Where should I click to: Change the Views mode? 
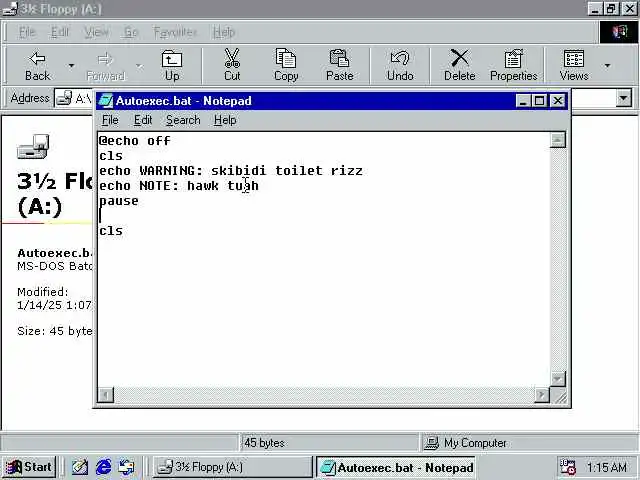[574, 66]
